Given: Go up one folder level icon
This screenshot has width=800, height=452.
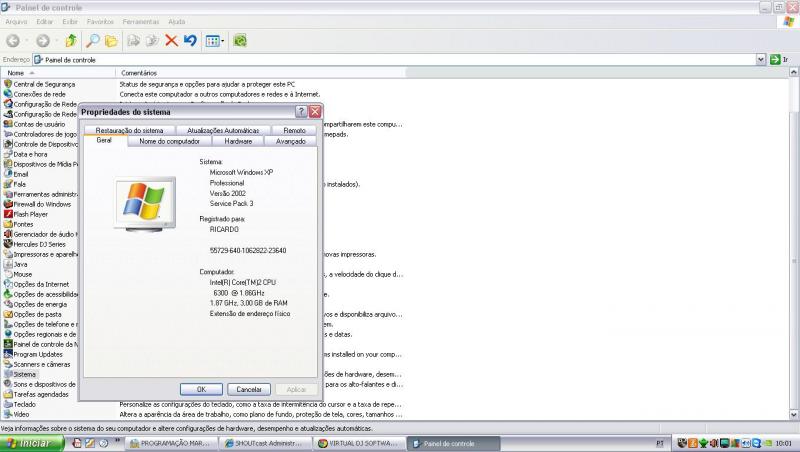Looking at the screenshot, I should tap(71, 41).
